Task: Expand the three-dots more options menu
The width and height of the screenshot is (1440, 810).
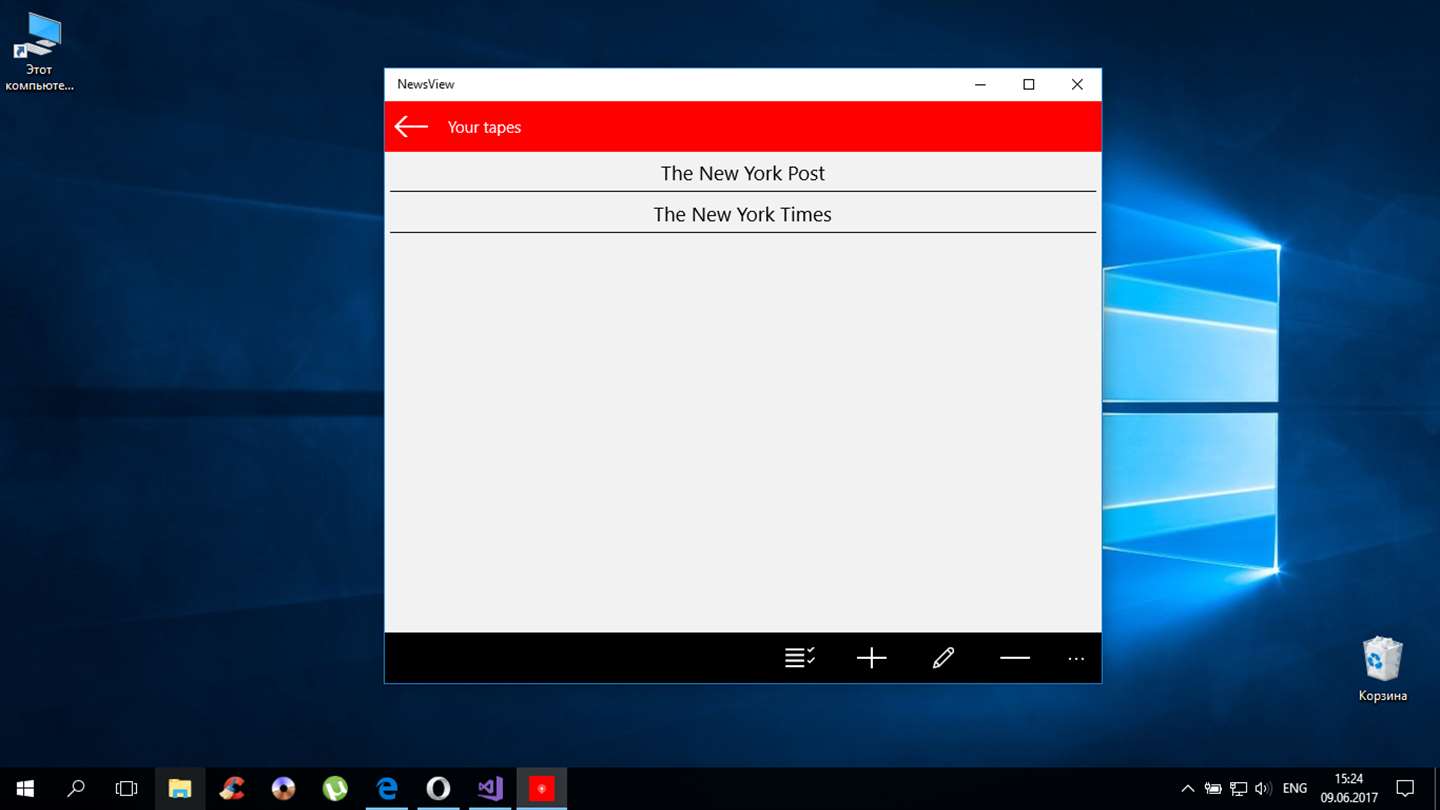Action: [x=1076, y=658]
